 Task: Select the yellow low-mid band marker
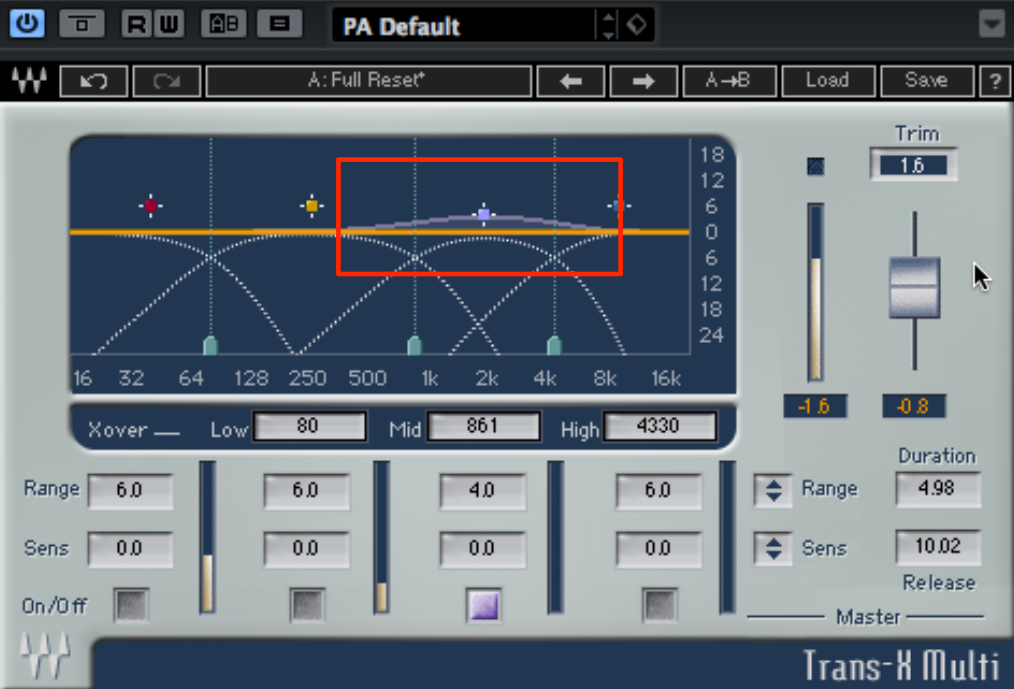(312, 206)
